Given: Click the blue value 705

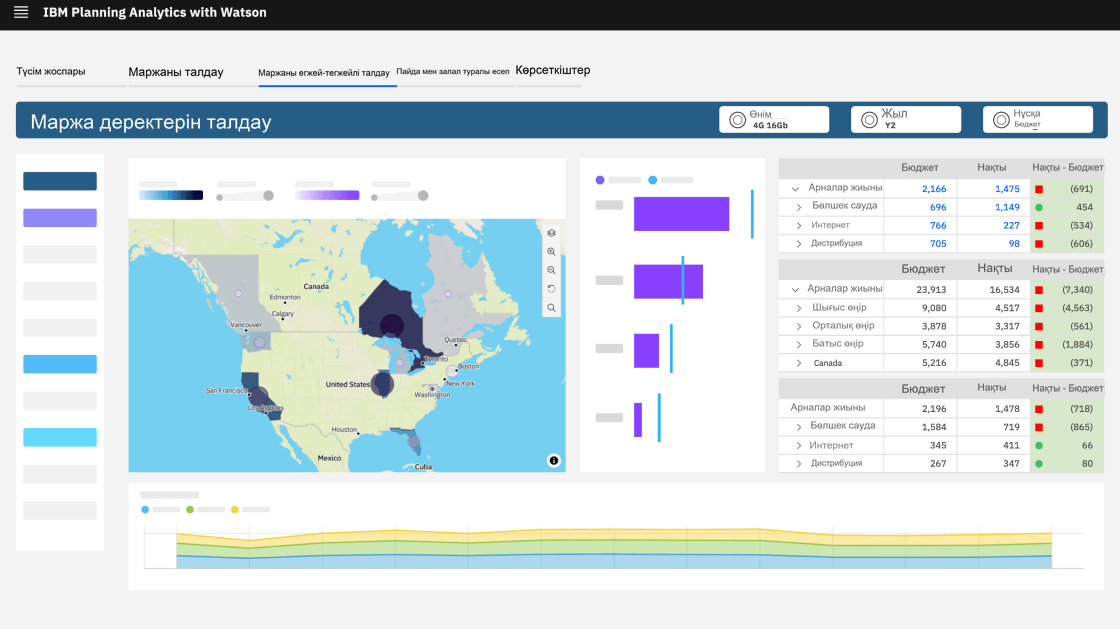Looking at the screenshot, I should (938, 244).
